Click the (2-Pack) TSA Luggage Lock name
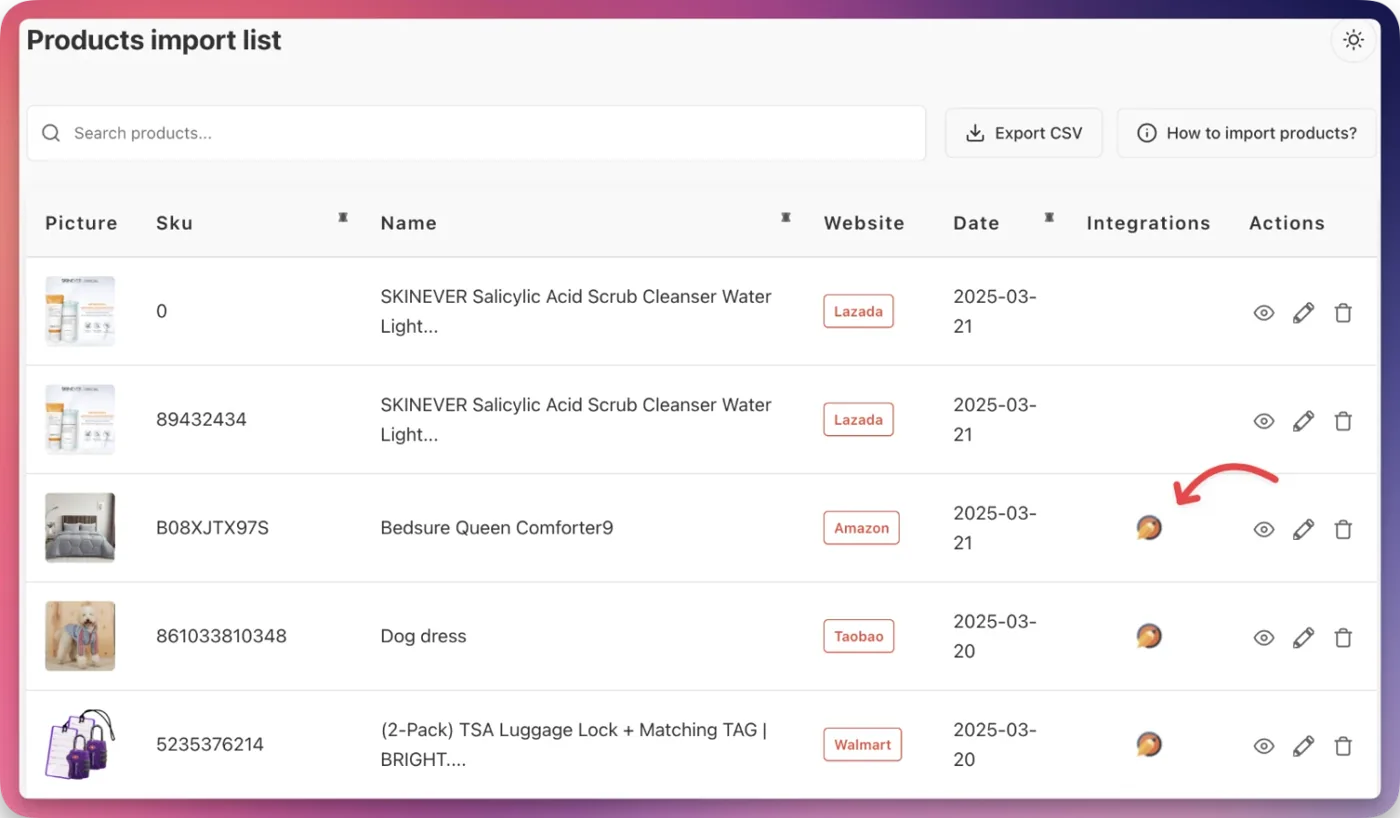Screen dimensions: 1400x818 coord(573,745)
